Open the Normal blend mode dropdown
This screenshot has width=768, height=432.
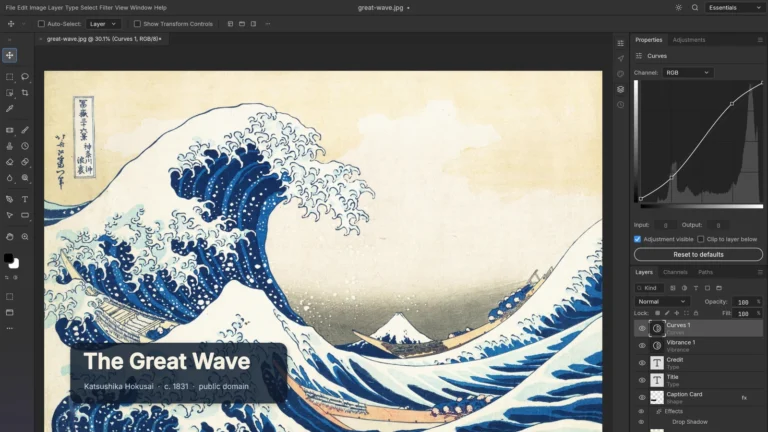(x=662, y=302)
